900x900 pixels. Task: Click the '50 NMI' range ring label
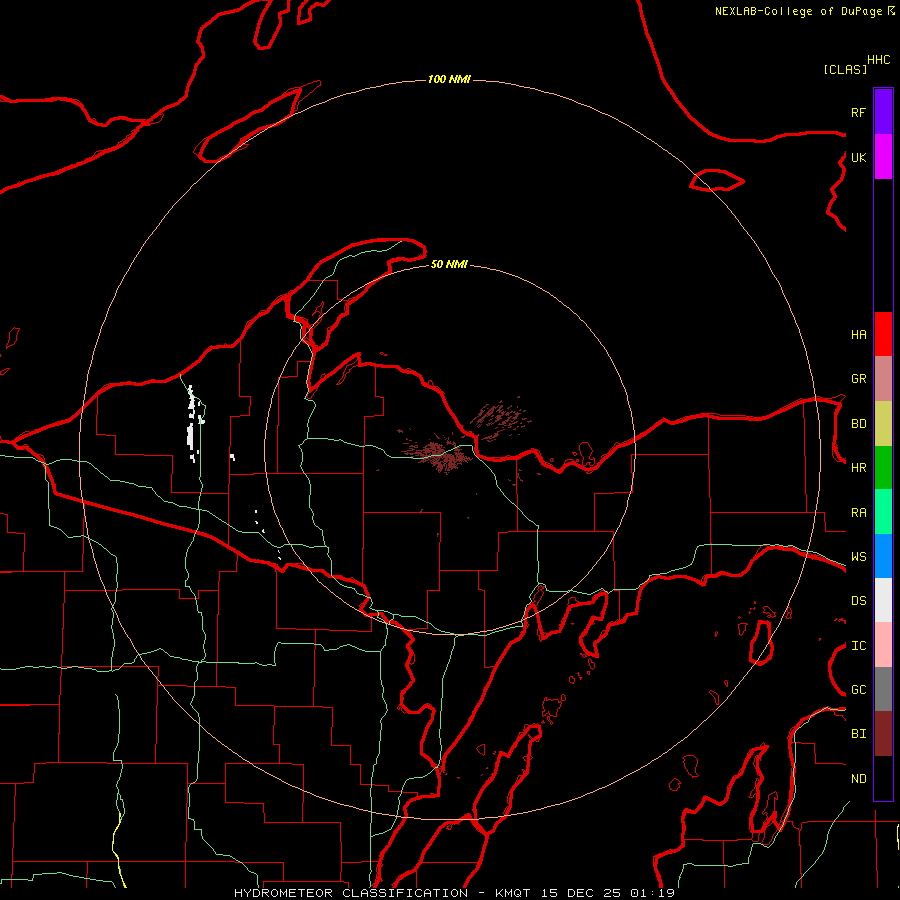click(x=449, y=264)
